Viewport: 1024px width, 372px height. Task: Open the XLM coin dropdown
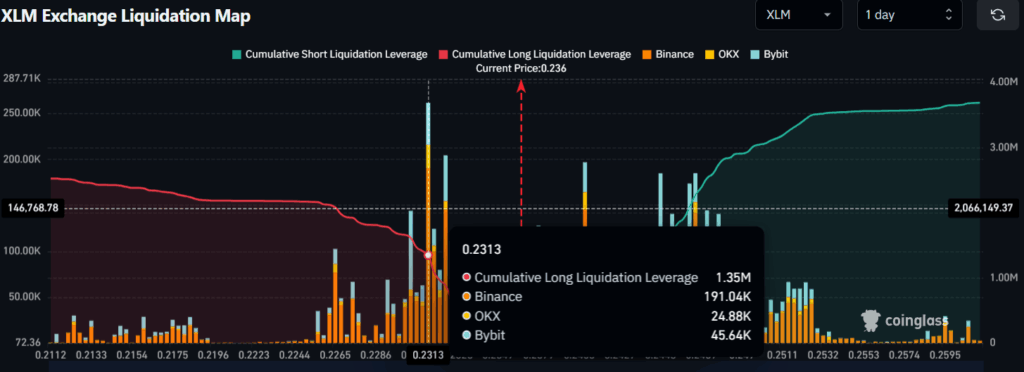[x=798, y=15]
